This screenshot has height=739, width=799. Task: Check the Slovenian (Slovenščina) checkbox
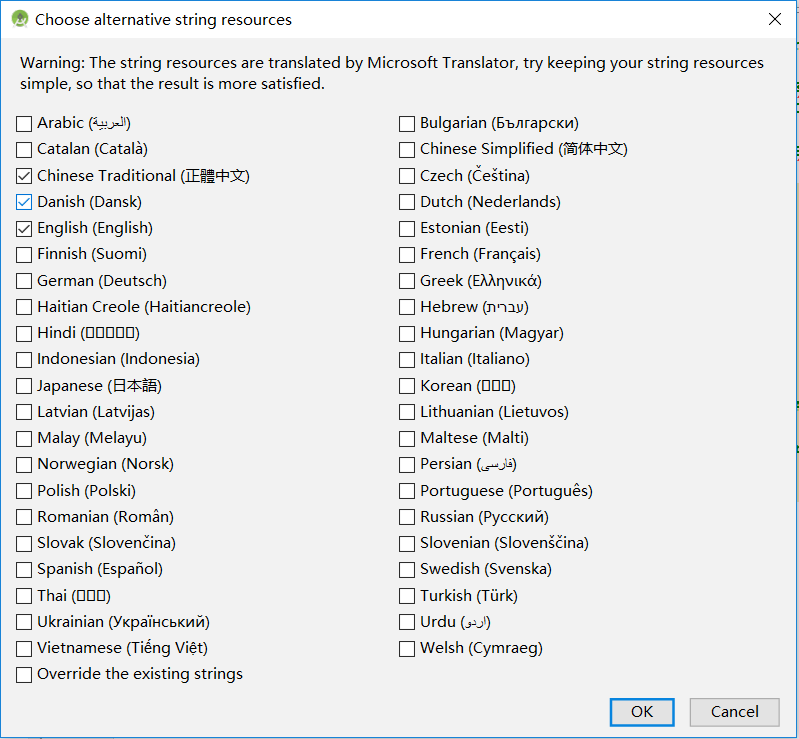click(407, 544)
